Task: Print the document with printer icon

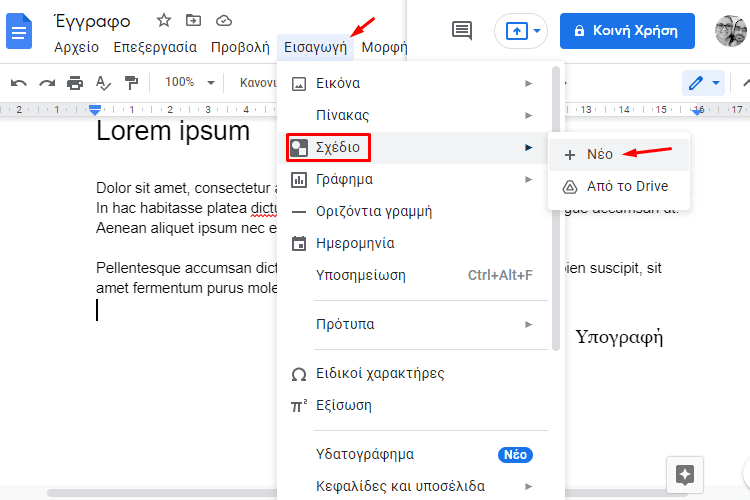Action: (75, 83)
